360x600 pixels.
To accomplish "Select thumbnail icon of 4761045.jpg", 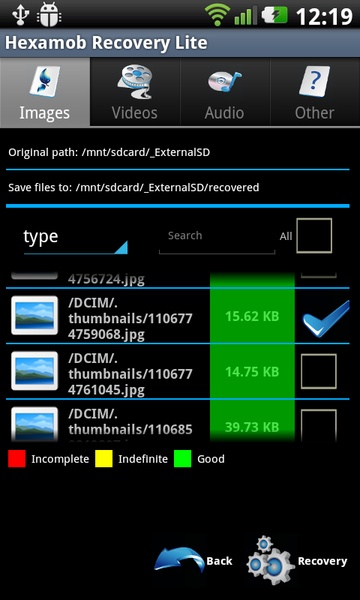I will point(34,371).
